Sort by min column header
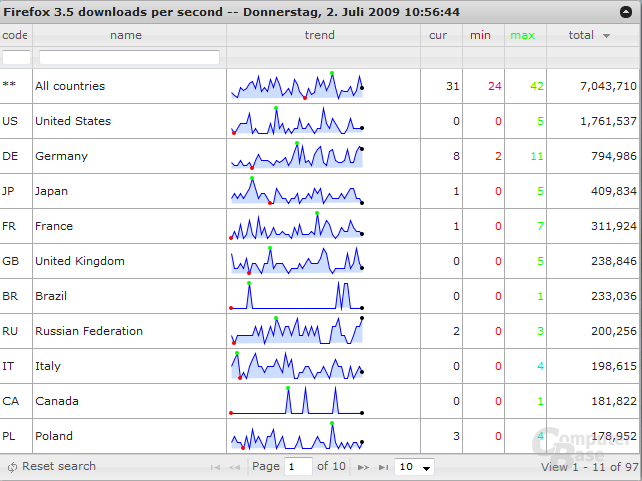 (480, 36)
